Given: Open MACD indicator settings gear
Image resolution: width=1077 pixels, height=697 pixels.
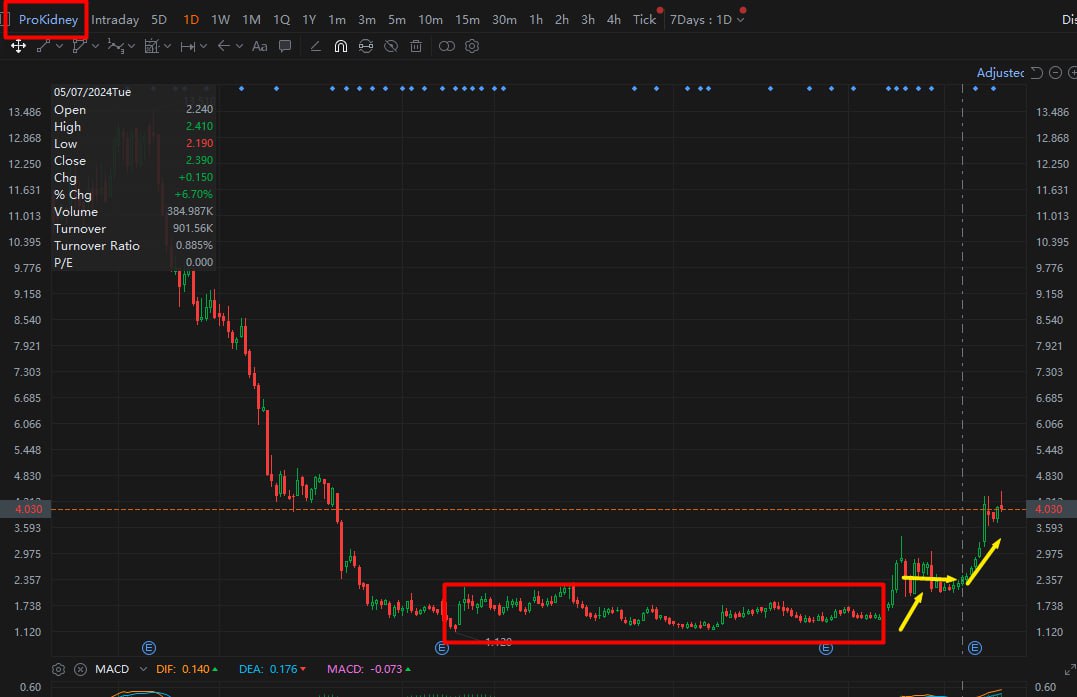Looking at the screenshot, I should (x=59, y=669).
